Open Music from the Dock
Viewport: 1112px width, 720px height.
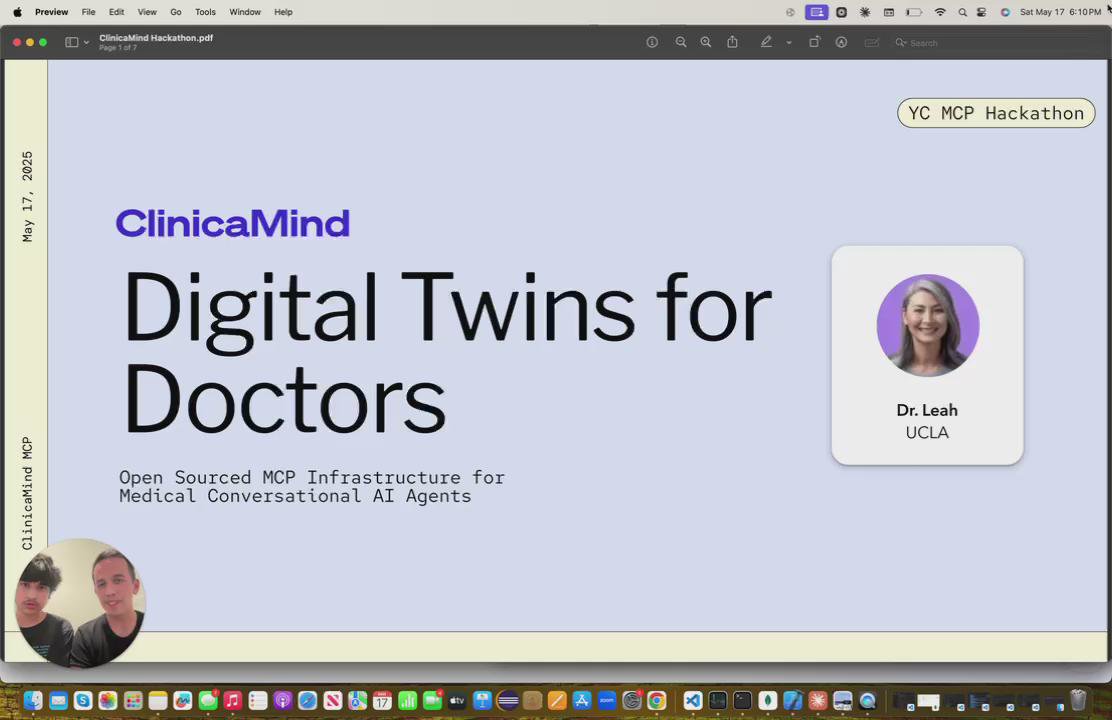(233, 701)
